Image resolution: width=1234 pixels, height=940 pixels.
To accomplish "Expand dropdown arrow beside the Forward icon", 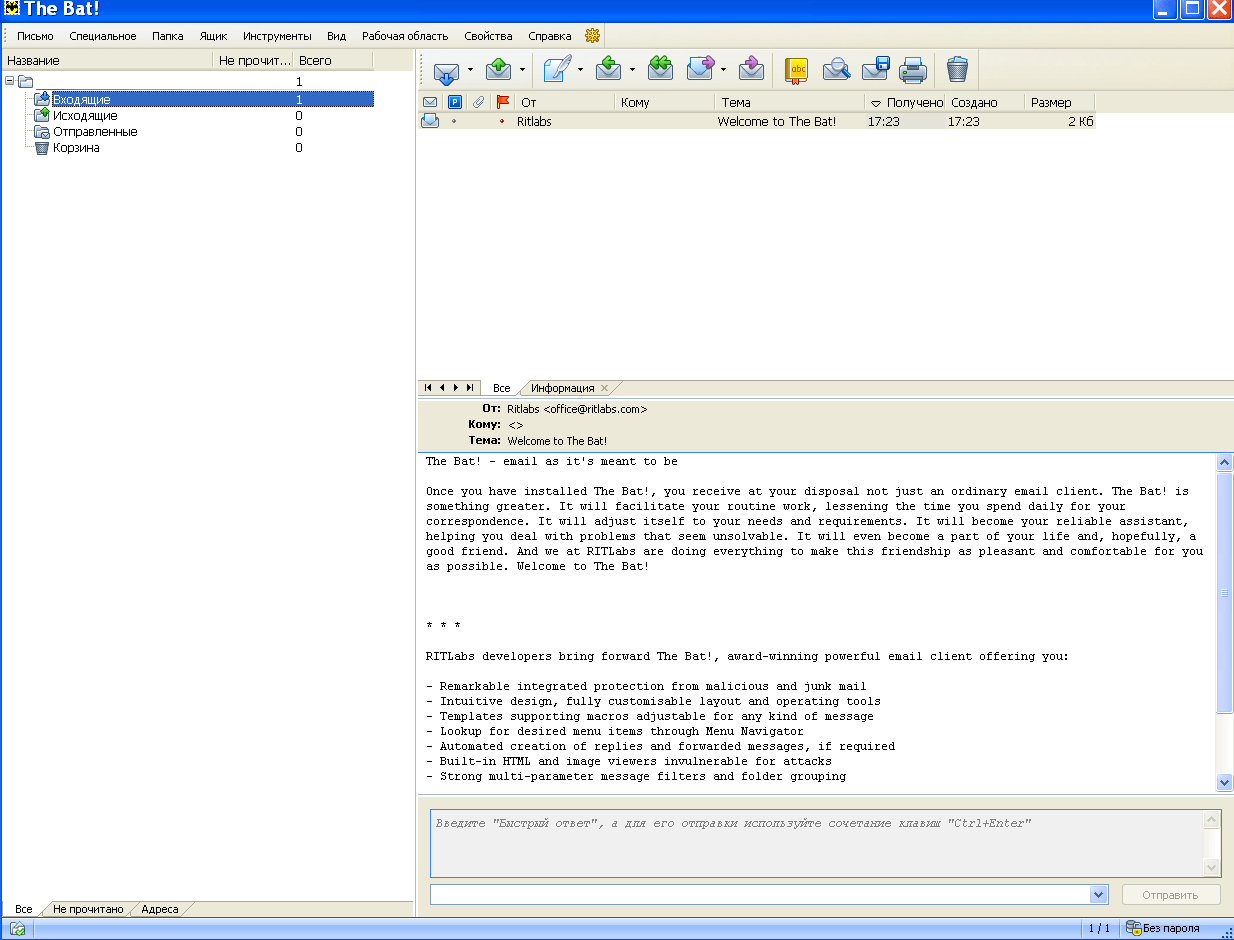I will point(723,71).
